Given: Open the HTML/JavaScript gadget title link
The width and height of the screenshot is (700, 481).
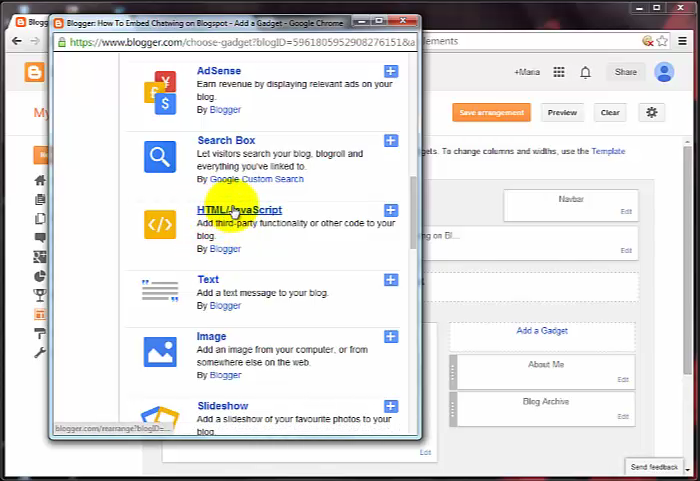Looking at the screenshot, I should 239,210.
